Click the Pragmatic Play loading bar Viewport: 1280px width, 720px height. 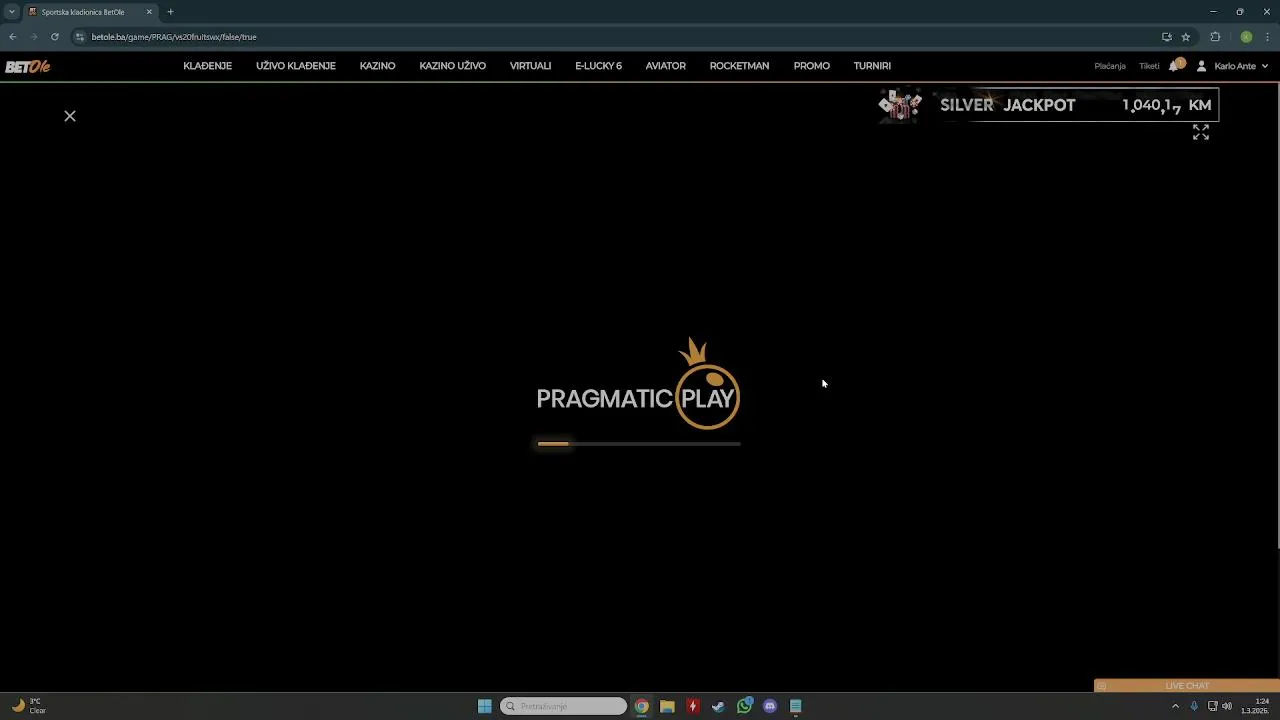(x=639, y=444)
